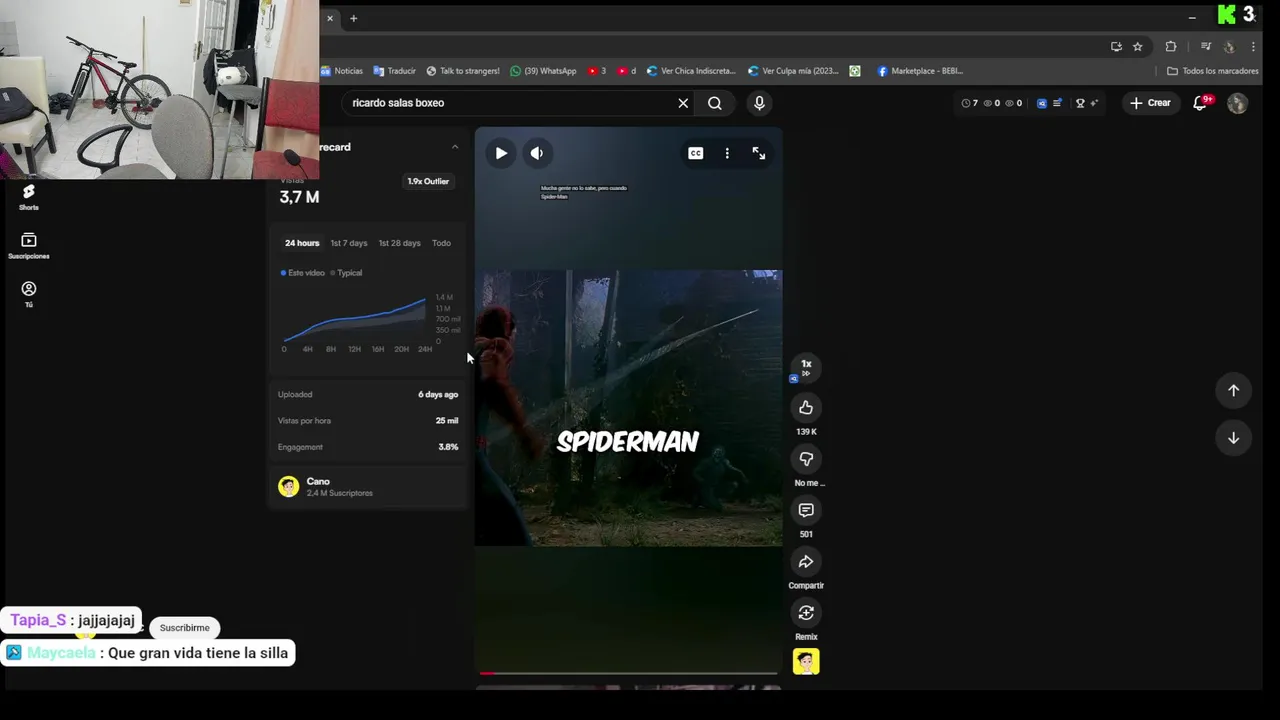Play the Spiderman short video

coord(501,153)
